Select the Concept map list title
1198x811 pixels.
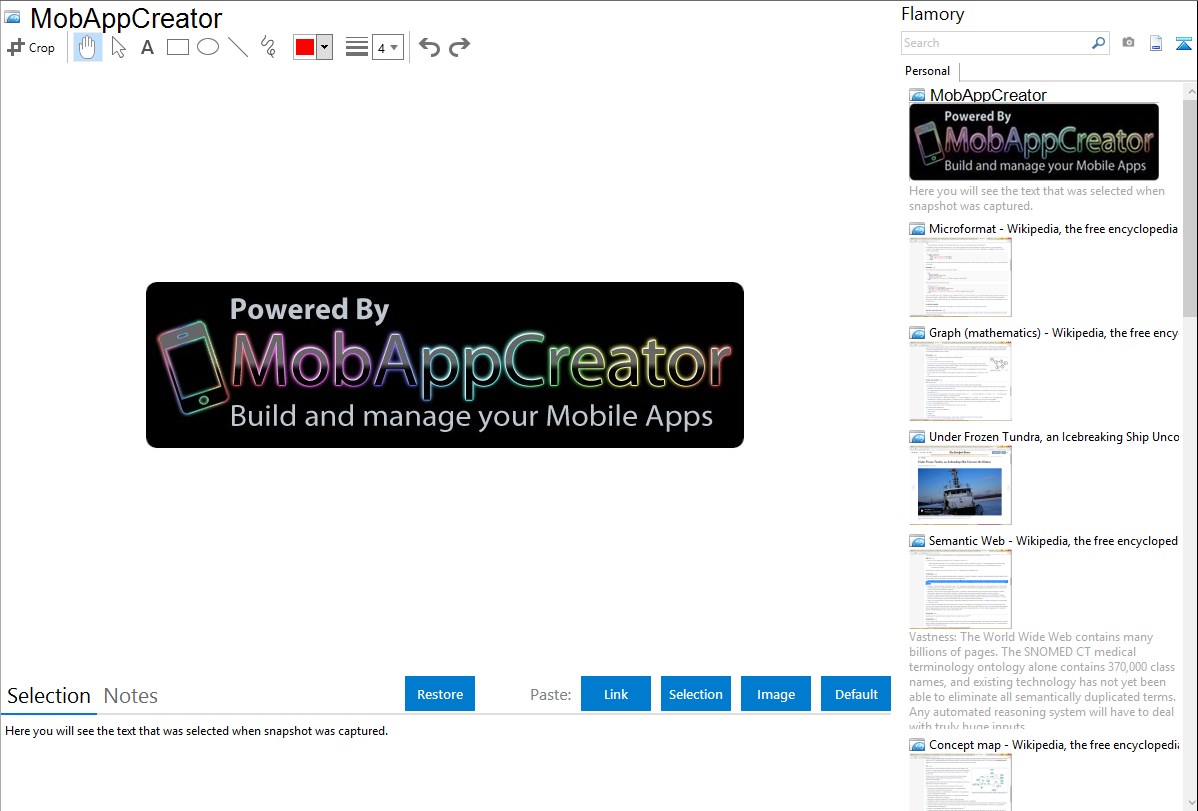[x=1054, y=744]
